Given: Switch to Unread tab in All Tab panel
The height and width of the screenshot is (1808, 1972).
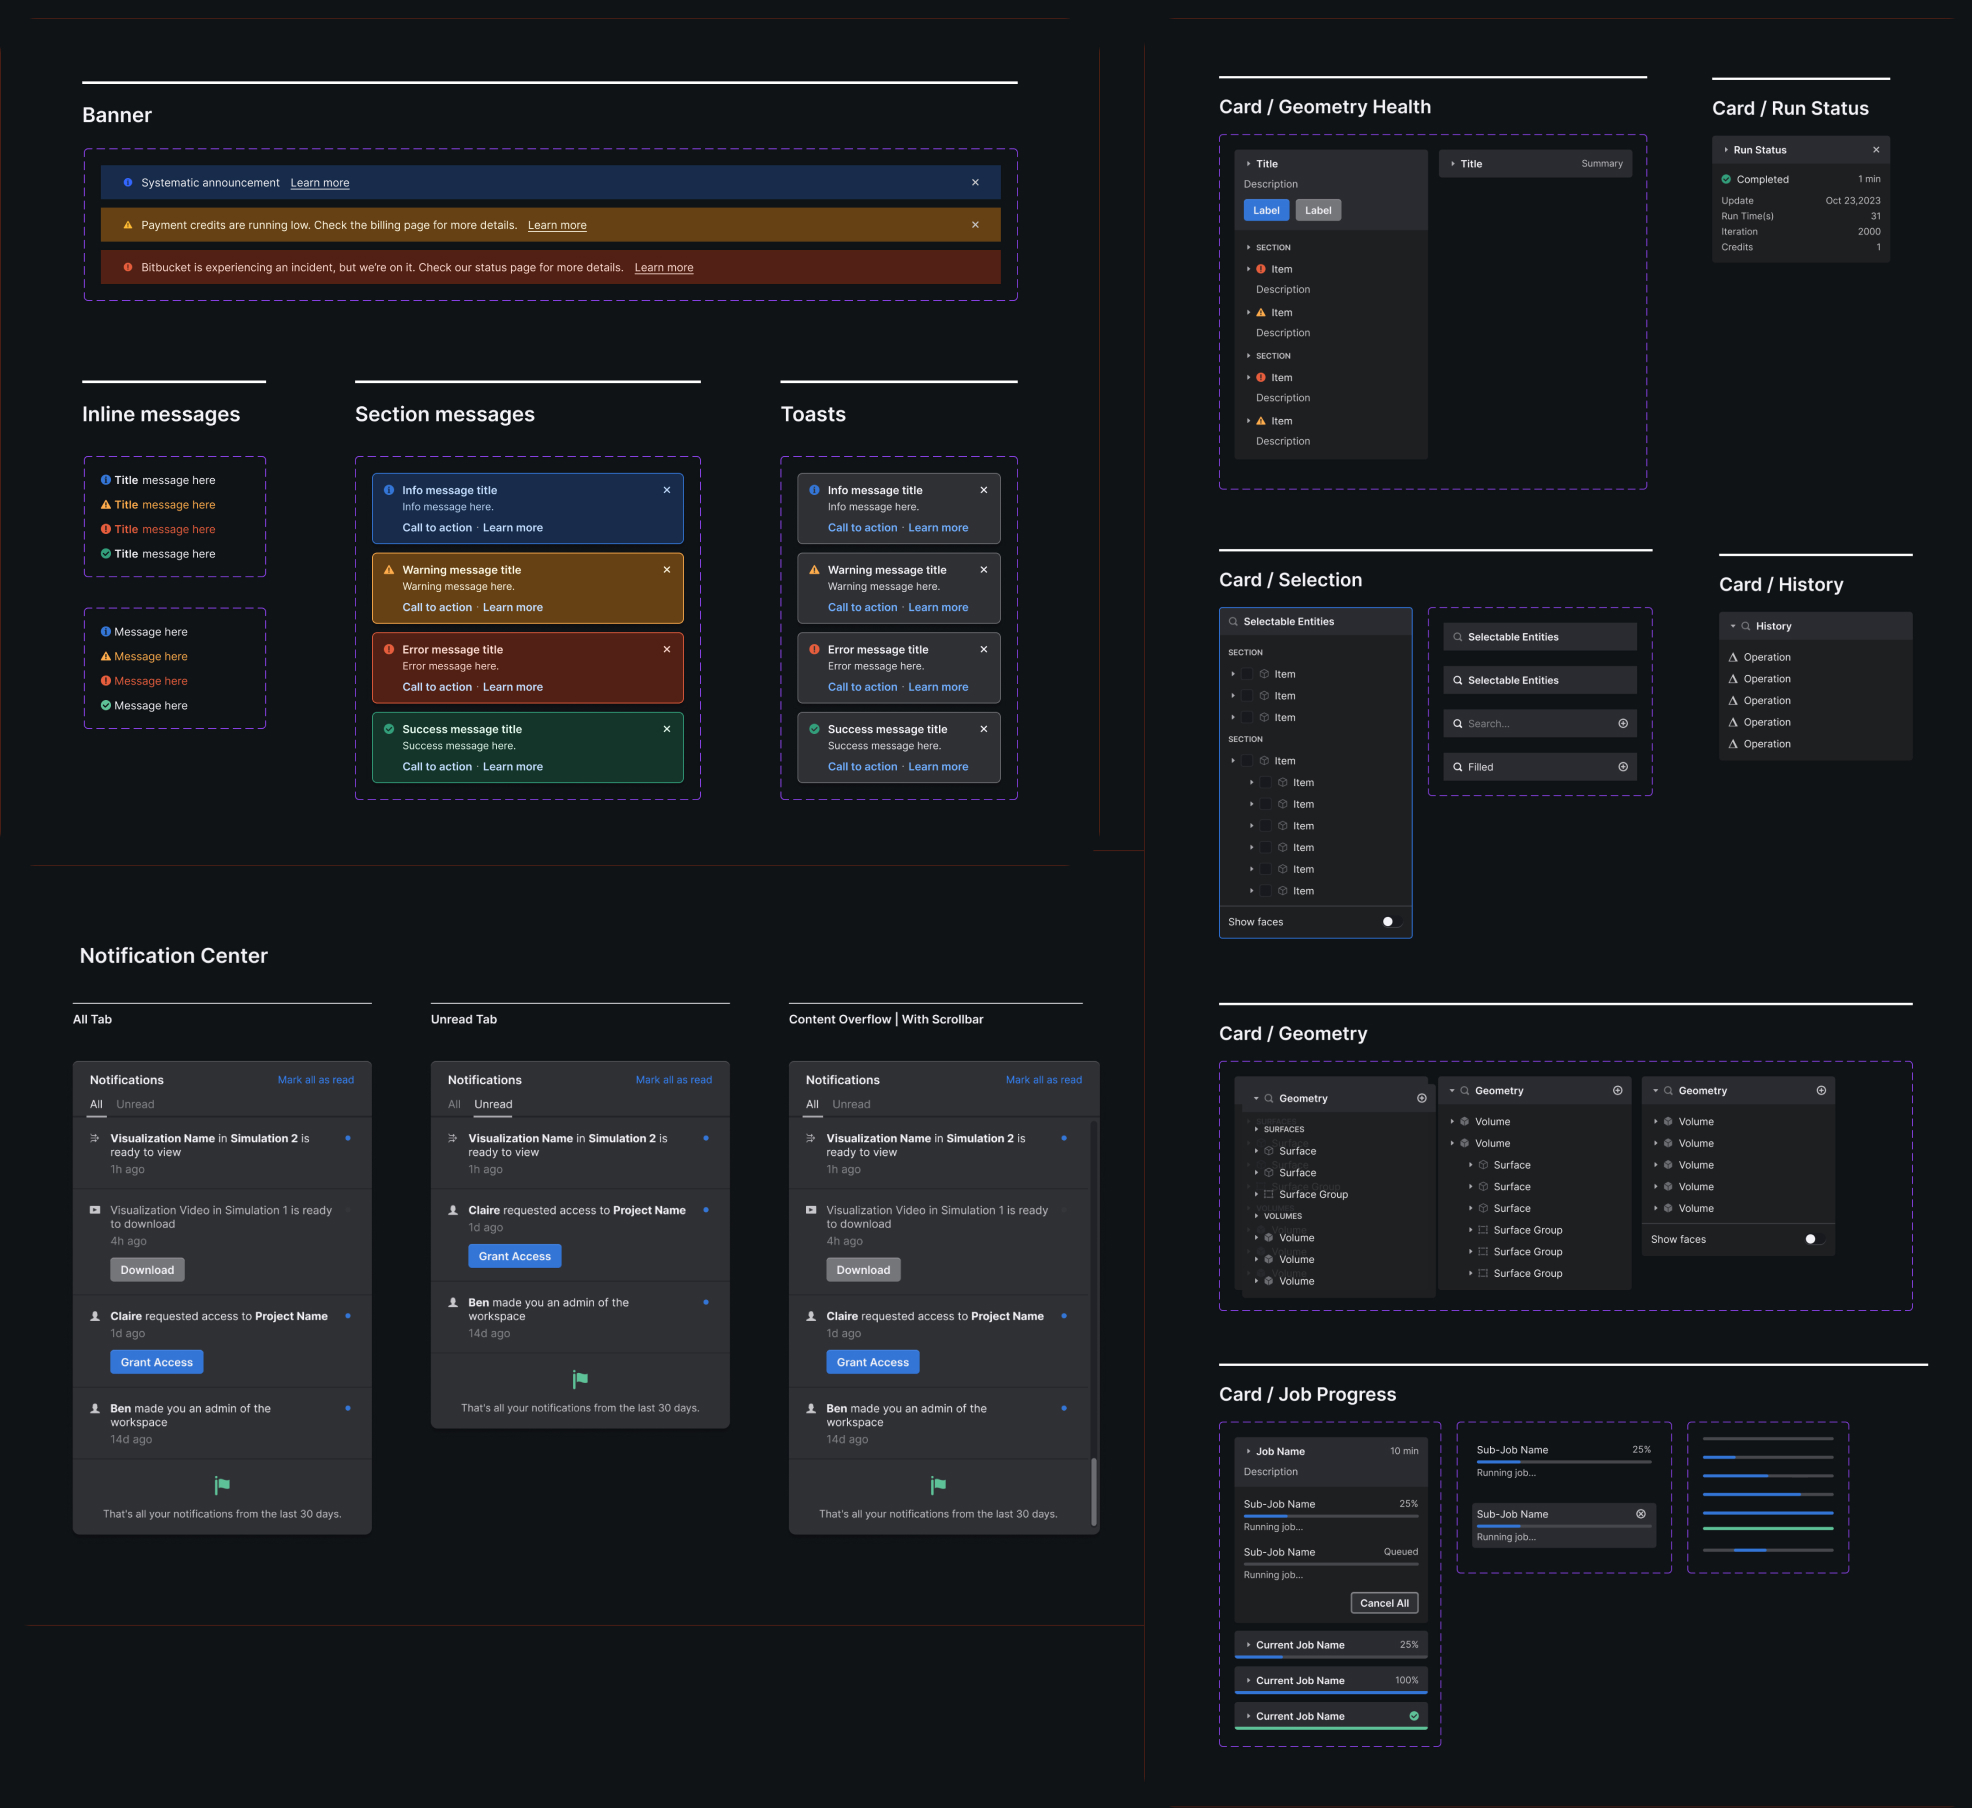Looking at the screenshot, I should (x=135, y=1105).
